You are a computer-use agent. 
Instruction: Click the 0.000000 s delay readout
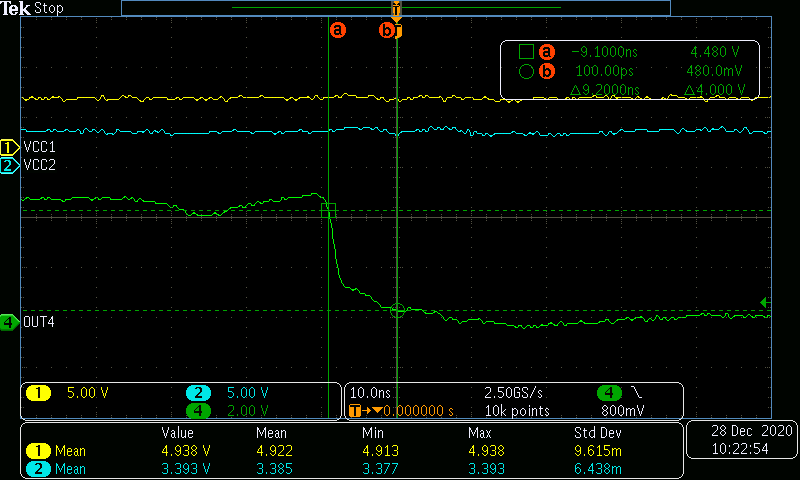click(419, 411)
